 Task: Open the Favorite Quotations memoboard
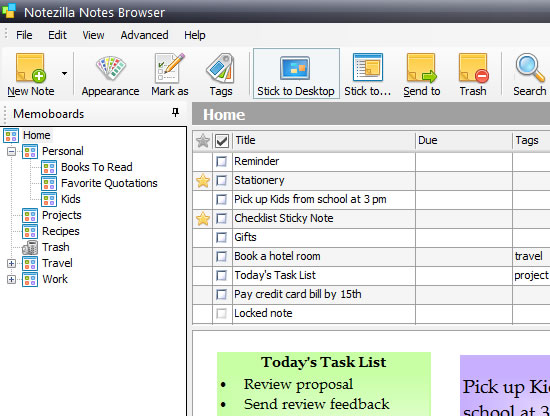[109, 183]
